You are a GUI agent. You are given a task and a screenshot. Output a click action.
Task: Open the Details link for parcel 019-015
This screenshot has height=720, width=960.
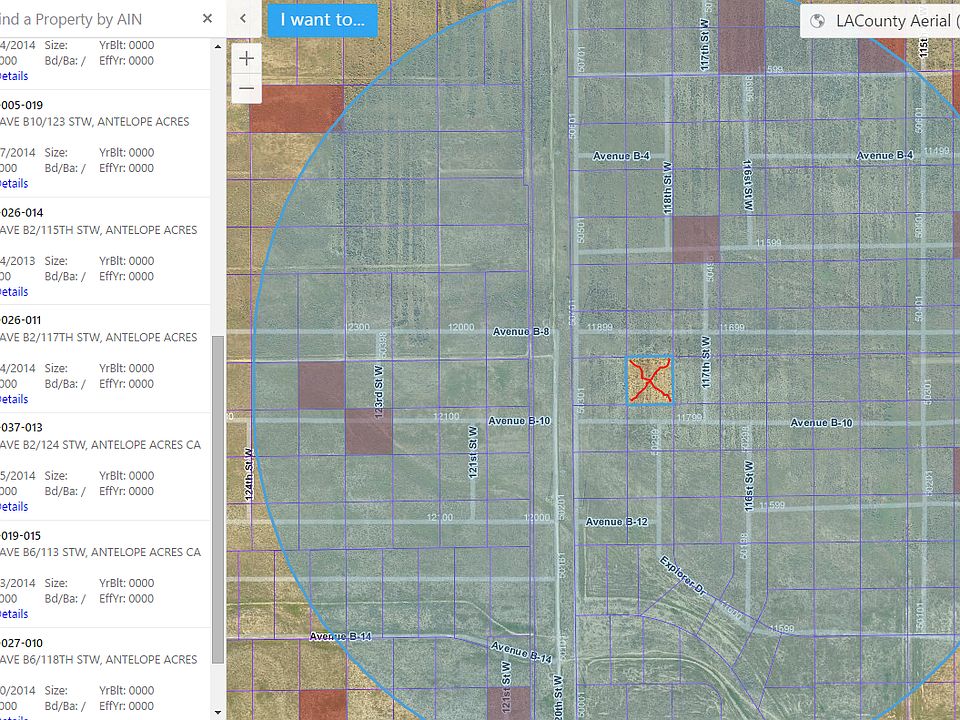click(13, 614)
